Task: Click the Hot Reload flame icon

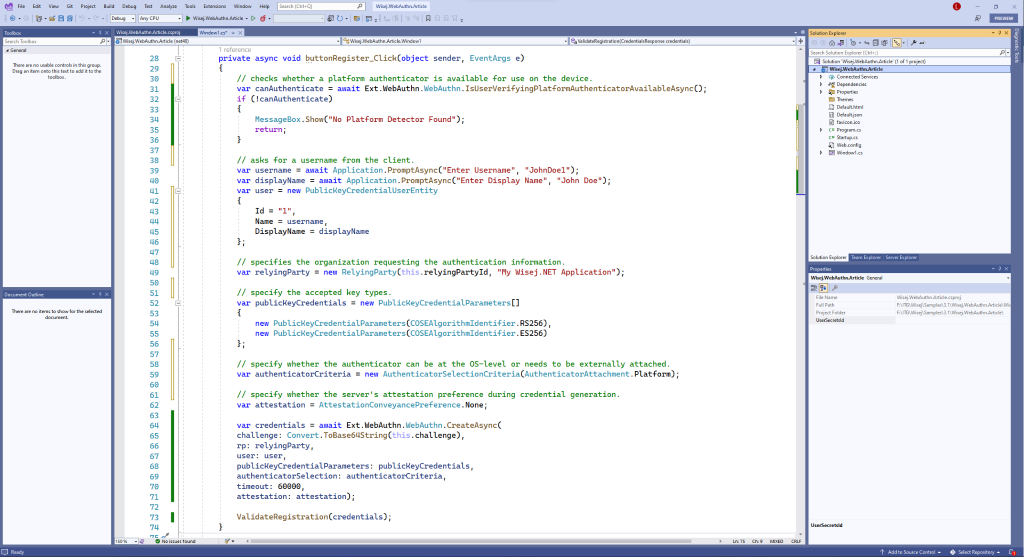Action: [263, 18]
